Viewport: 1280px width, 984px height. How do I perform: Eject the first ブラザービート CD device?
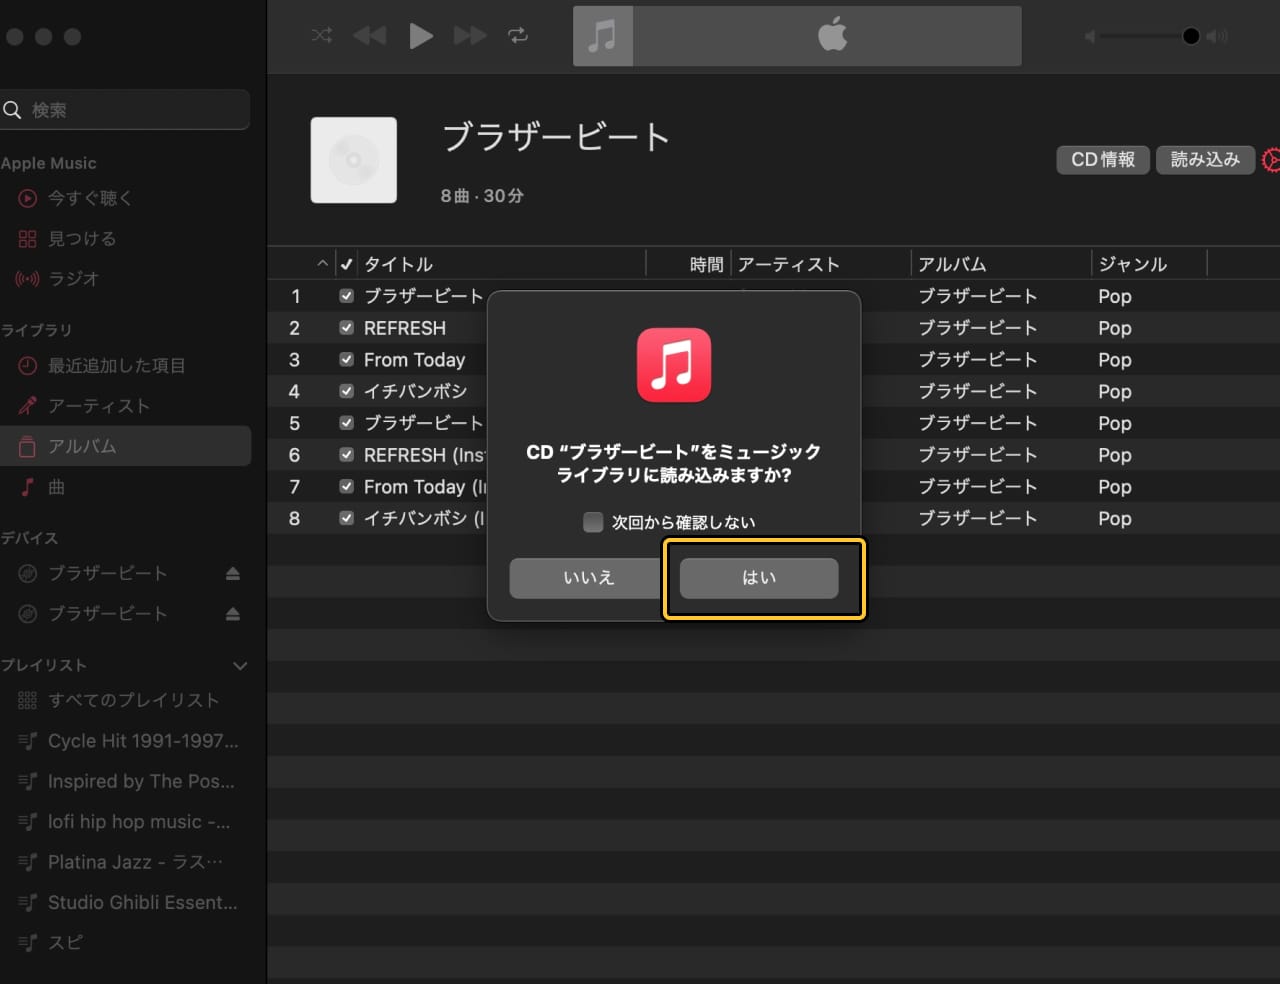pyautogui.click(x=233, y=573)
